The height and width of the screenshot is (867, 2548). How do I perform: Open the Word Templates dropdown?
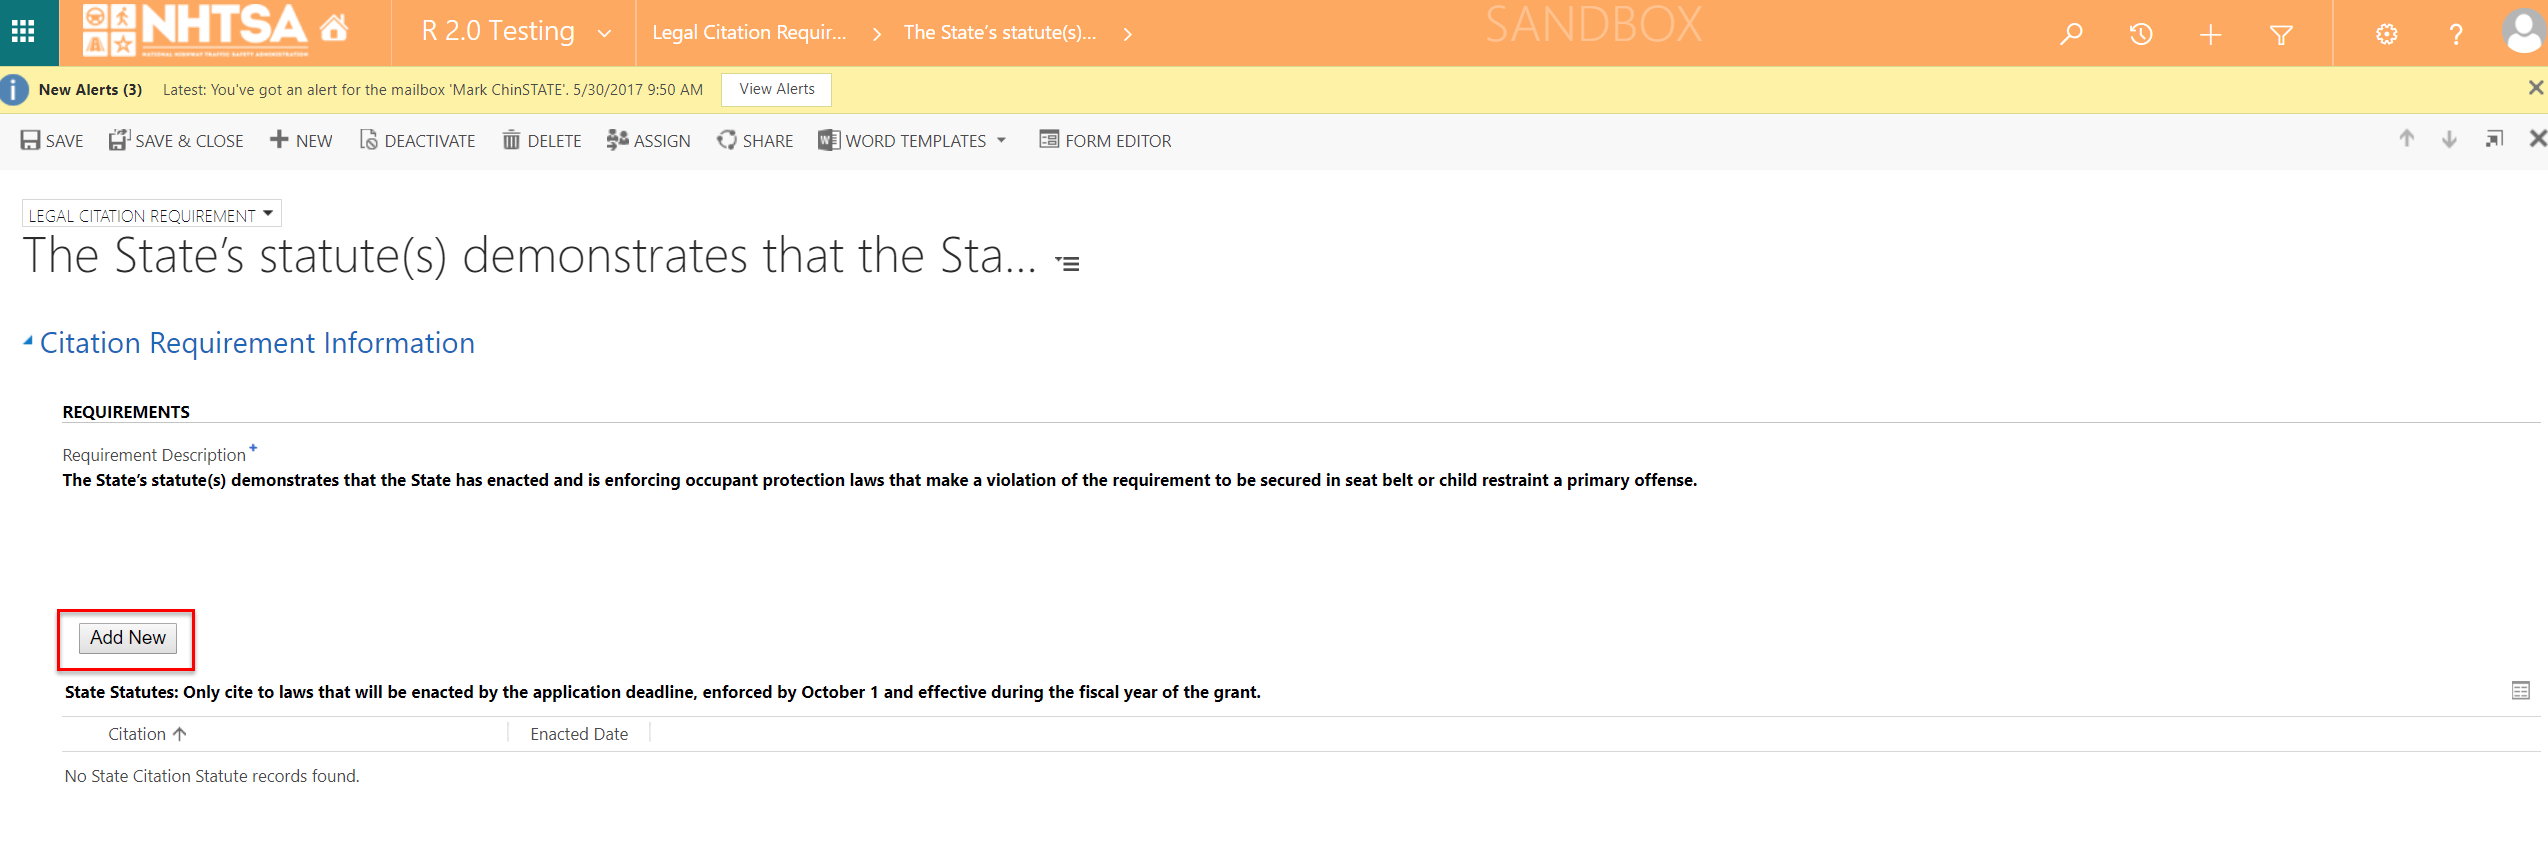coord(913,141)
